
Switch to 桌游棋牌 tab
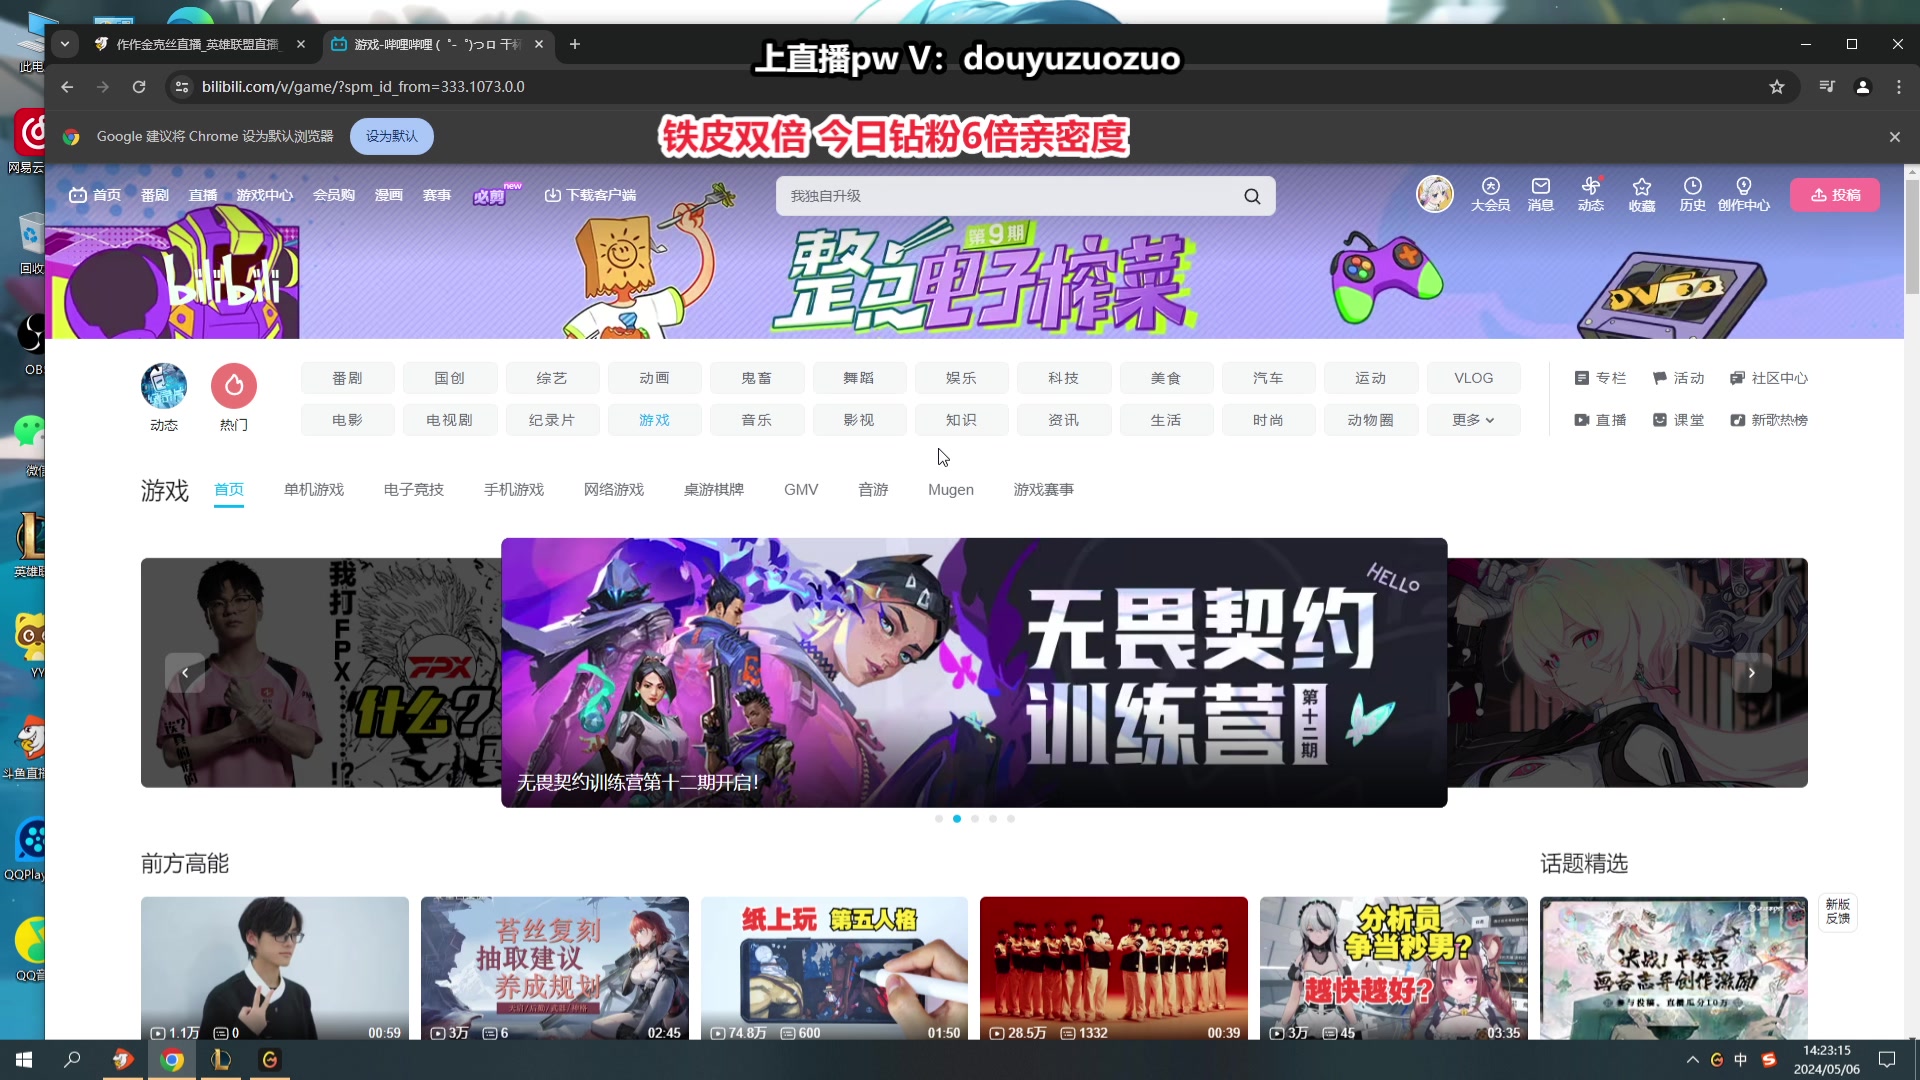pyautogui.click(x=714, y=490)
